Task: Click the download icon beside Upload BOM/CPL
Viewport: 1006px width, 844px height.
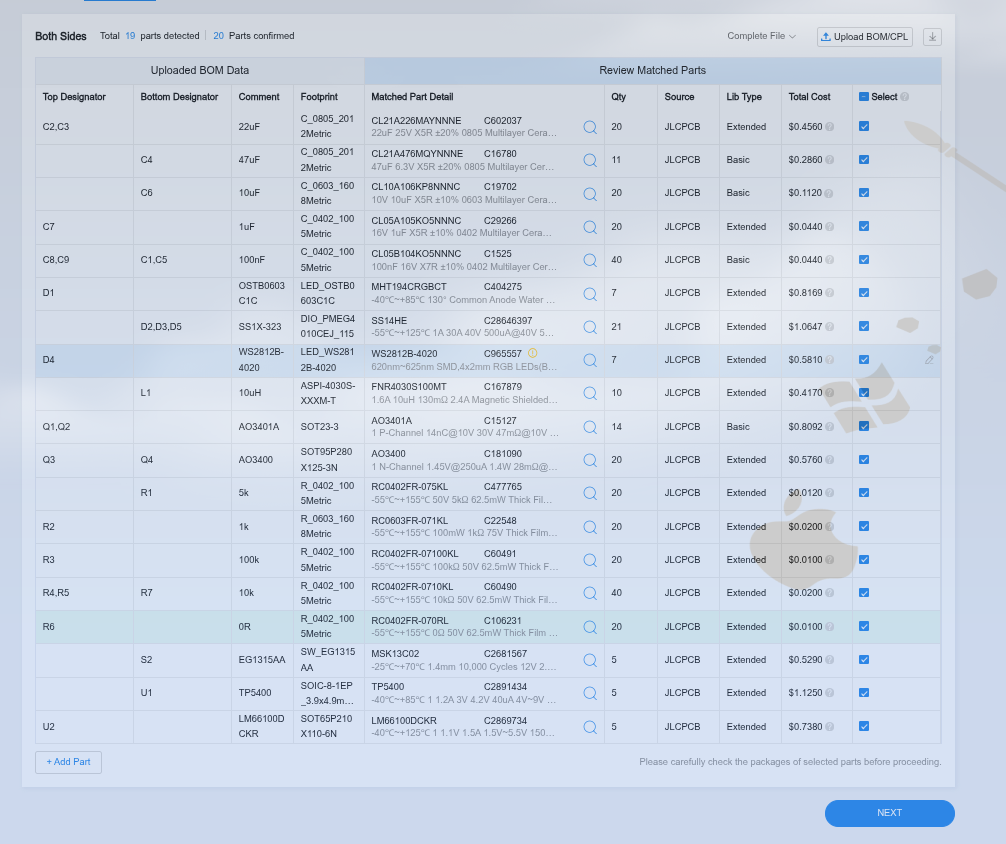Action: point(932,37)
